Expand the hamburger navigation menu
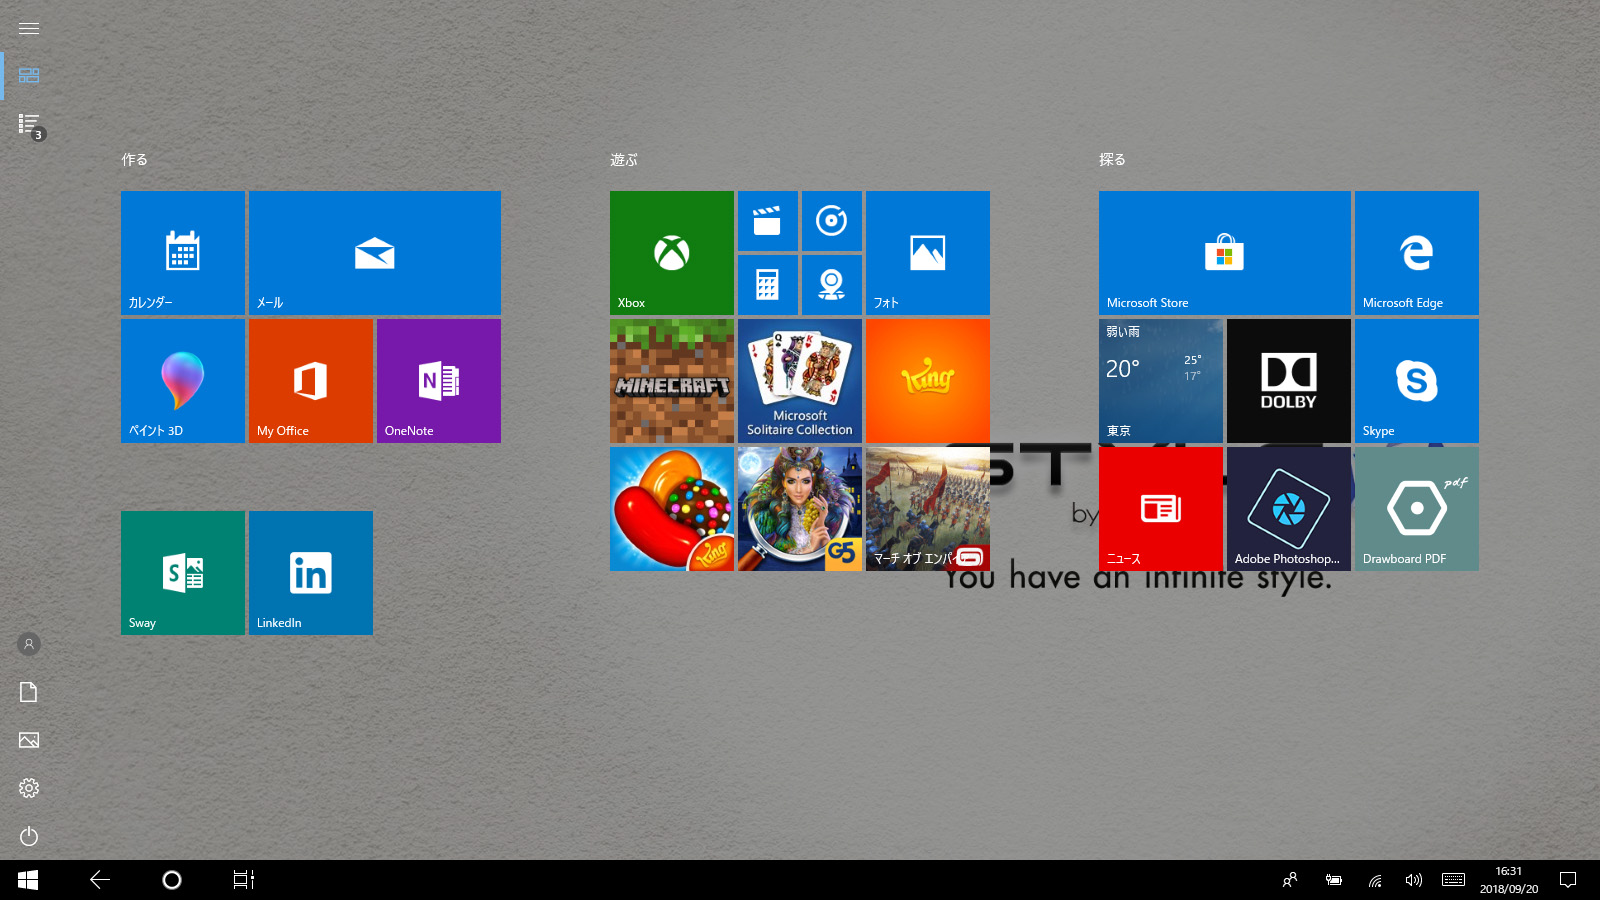This screenshot has width=1600, height=900. pyautogui.click(x=29, y=28)
